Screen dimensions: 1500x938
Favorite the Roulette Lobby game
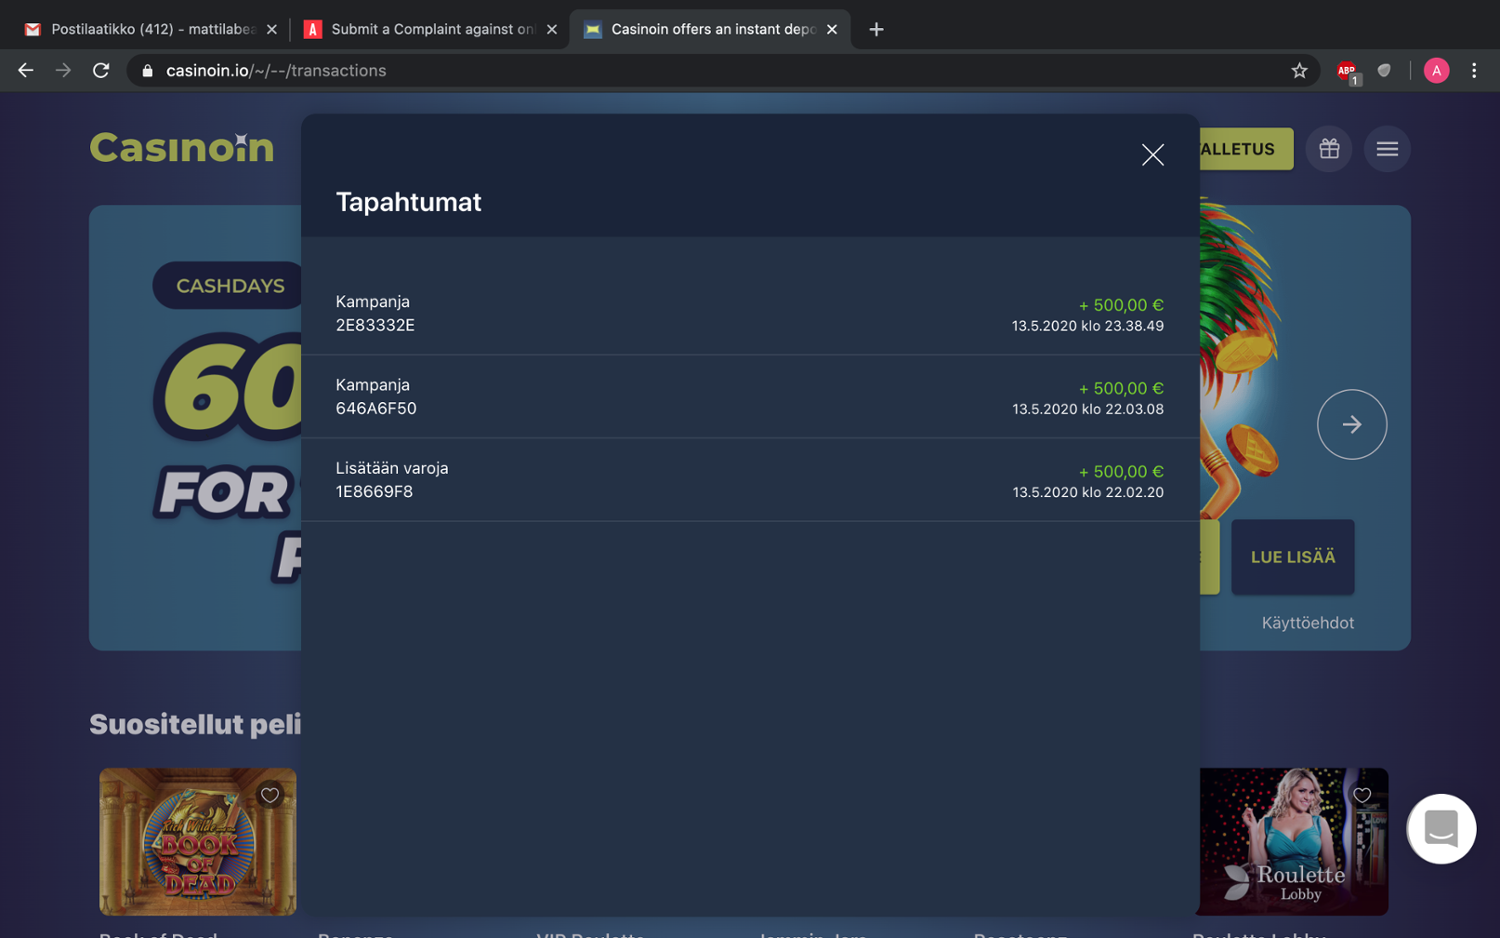(x=1361, y=795)
